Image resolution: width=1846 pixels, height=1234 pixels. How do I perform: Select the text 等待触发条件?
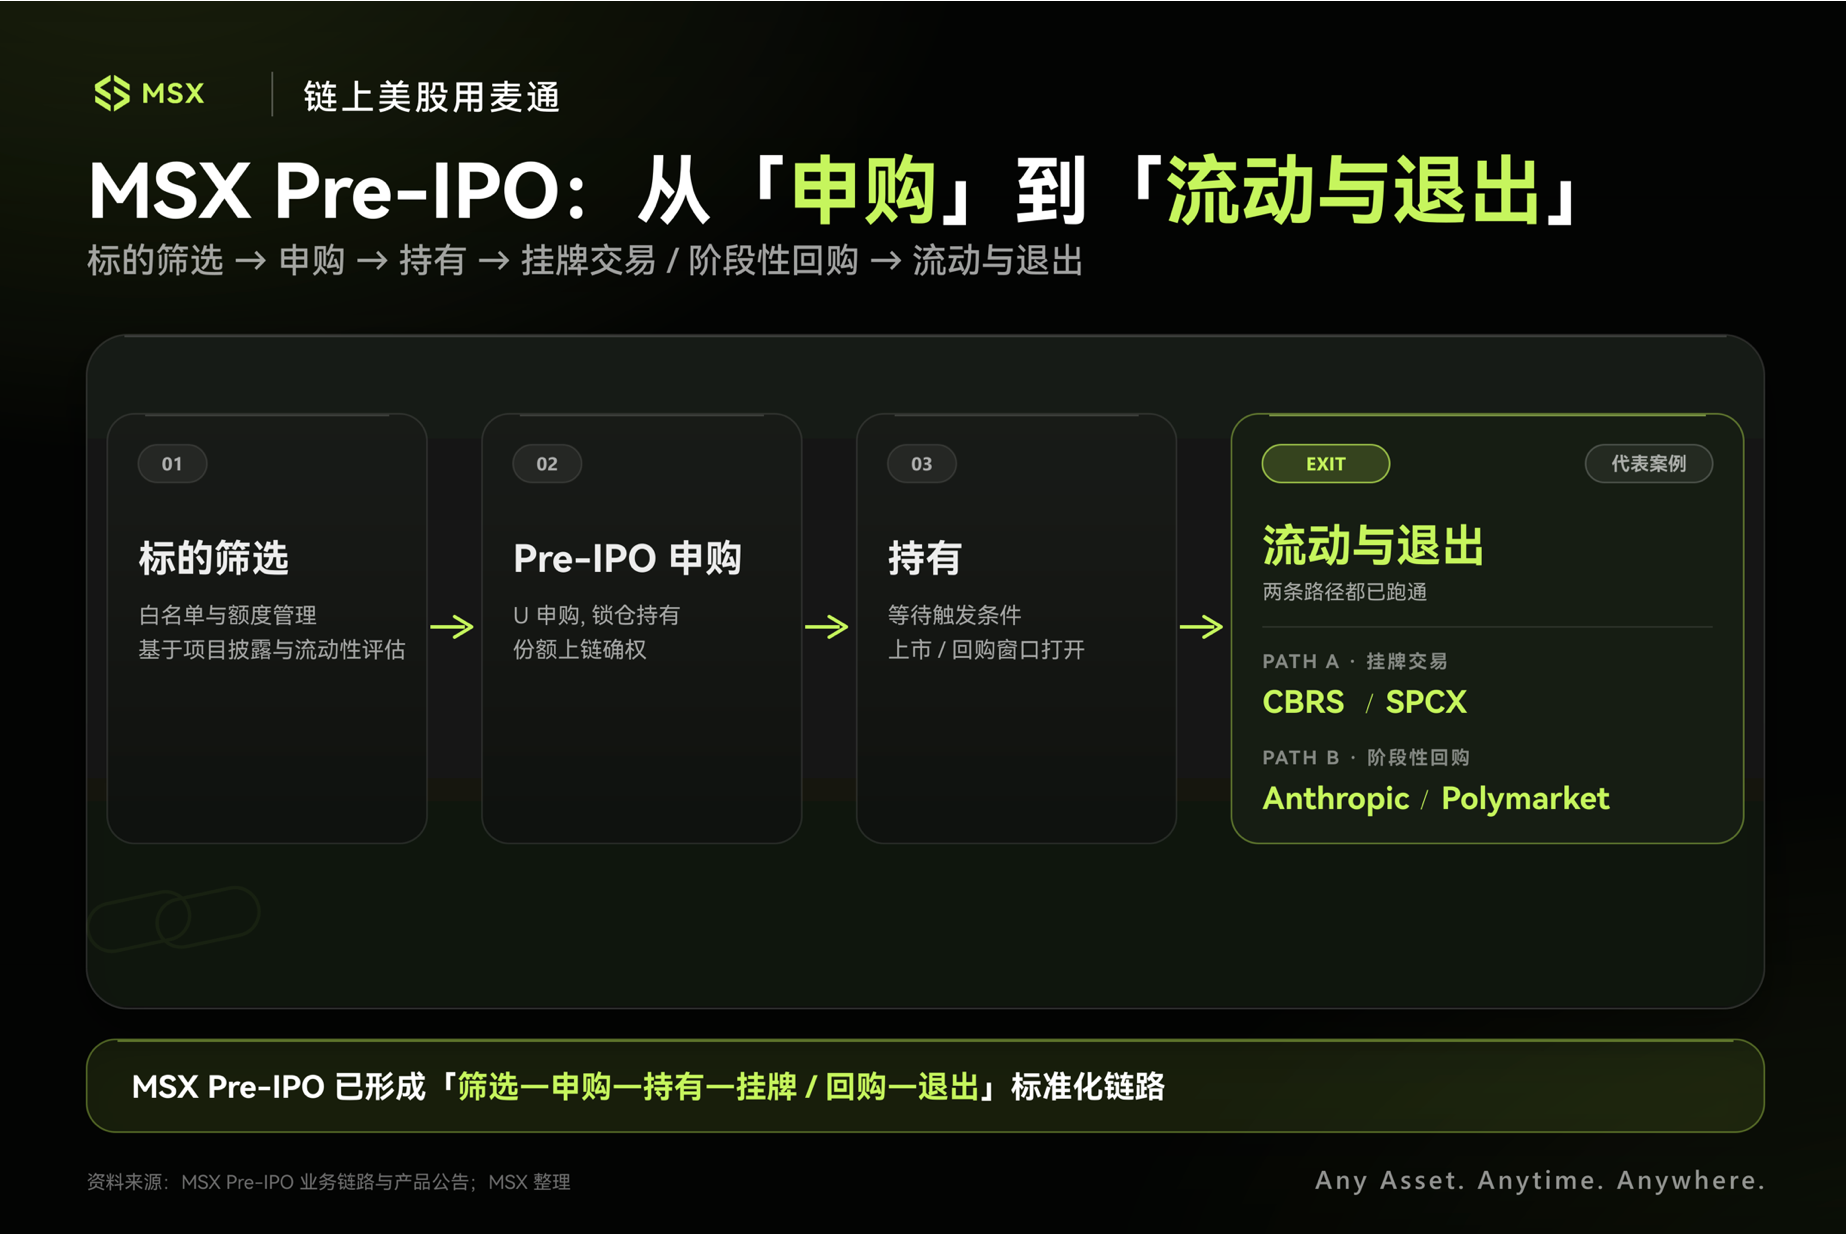954,615
